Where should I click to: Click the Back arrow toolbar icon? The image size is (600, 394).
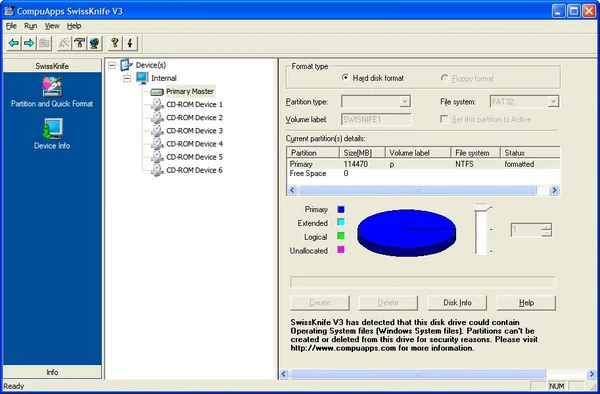(14, 43)
